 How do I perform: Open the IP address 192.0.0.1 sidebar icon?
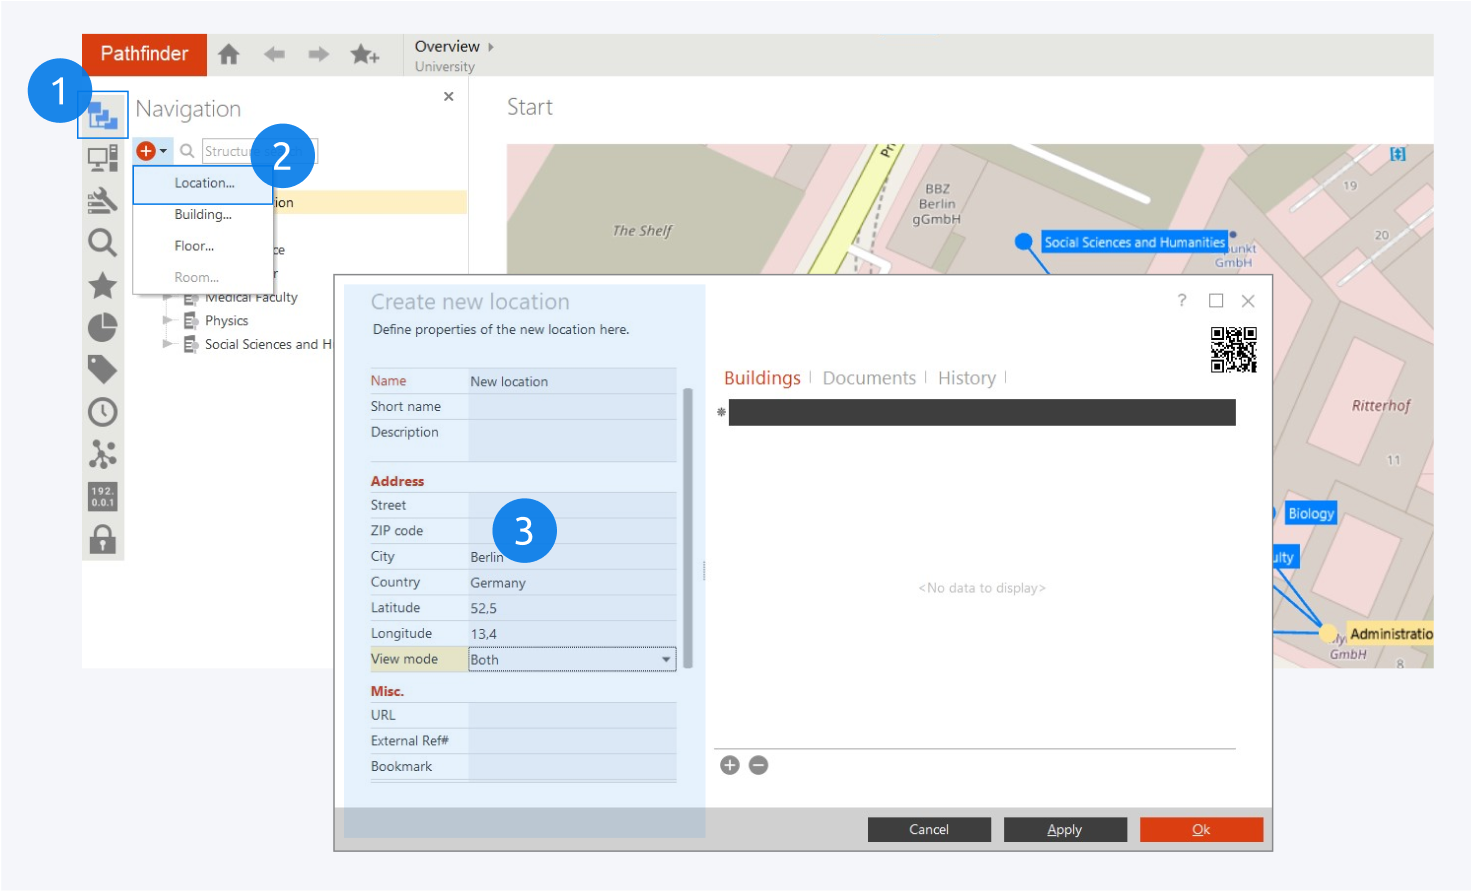102,496
